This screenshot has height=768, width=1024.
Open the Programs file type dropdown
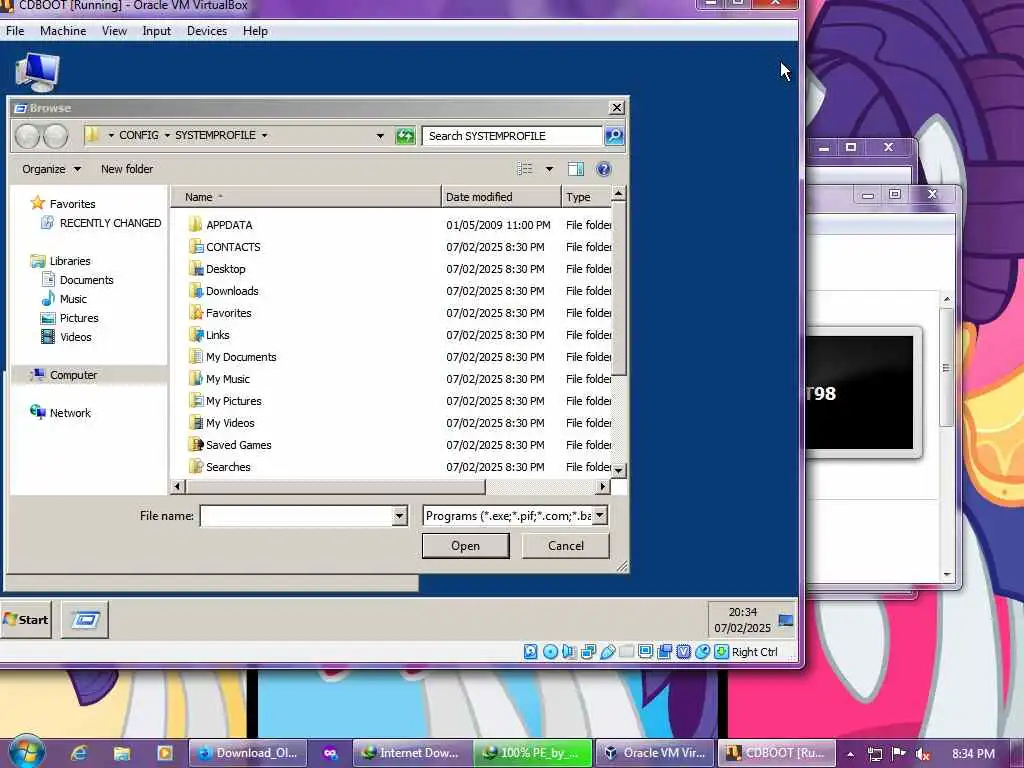pyautogui.click(x=599, y=516)
